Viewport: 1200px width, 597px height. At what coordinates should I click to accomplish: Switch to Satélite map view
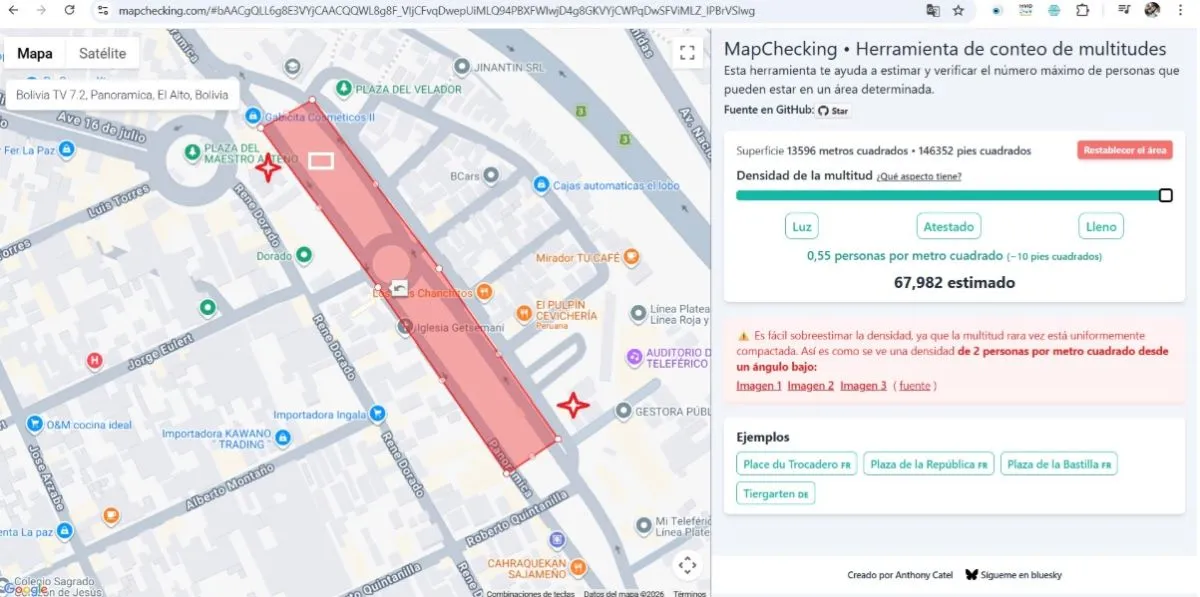(x=102, y=54)
